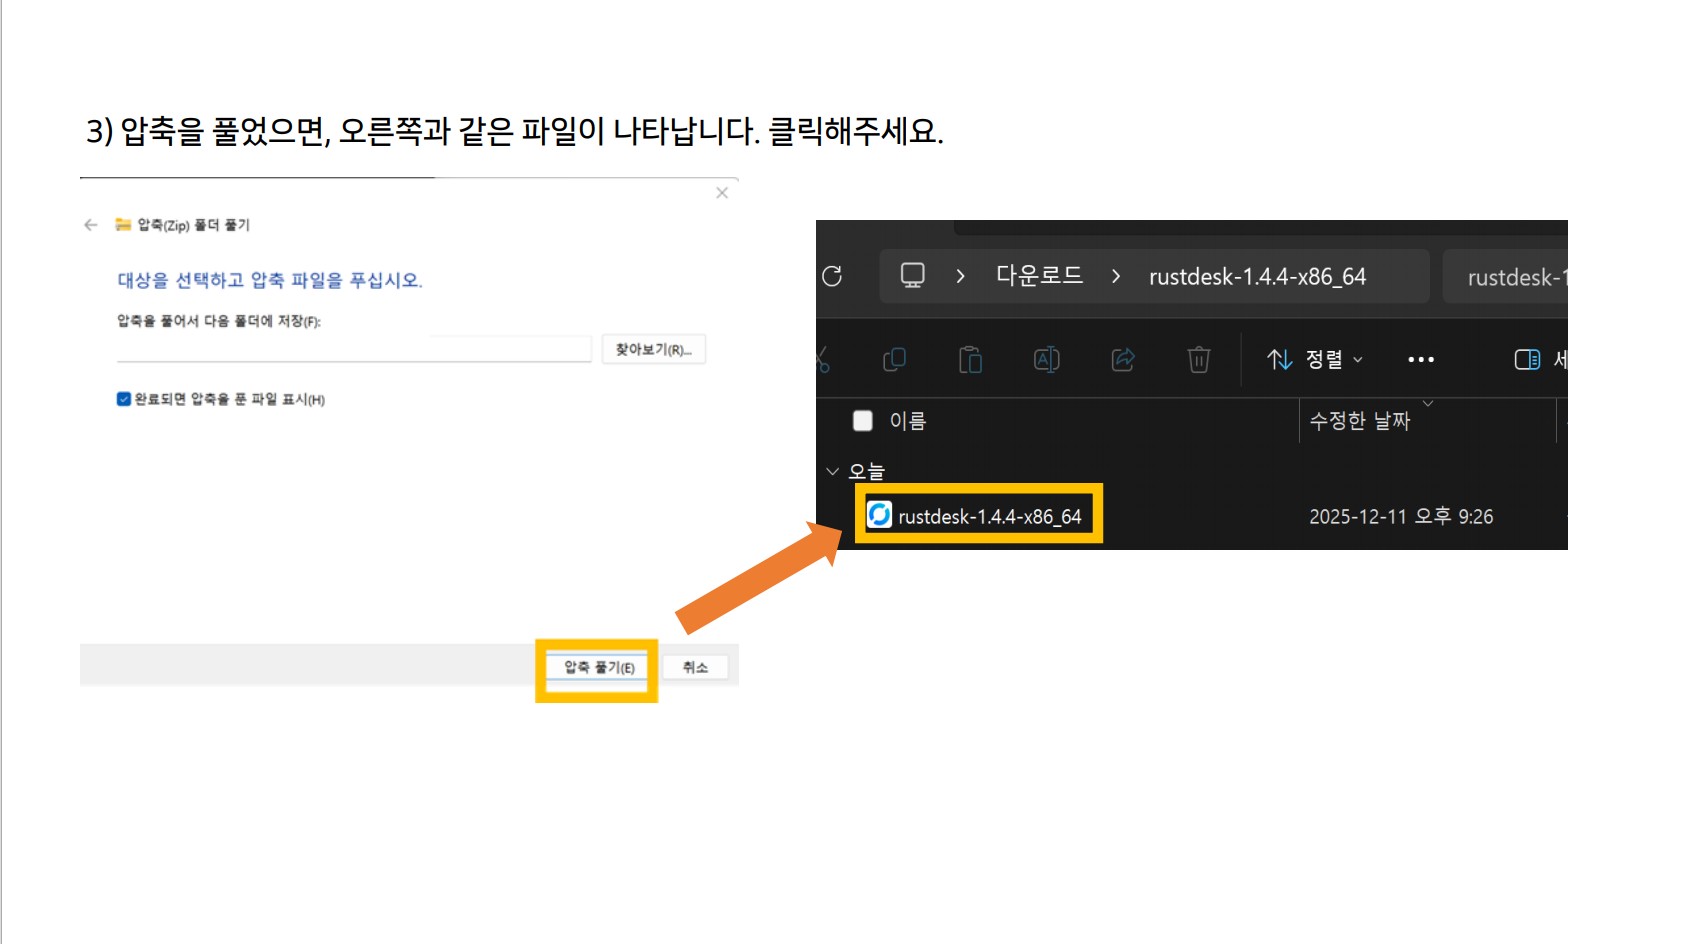The image size is (1681, 944).
Task: Navigate to 다운로드 via the breadcrumb
Action: [x=1040, y=277]
